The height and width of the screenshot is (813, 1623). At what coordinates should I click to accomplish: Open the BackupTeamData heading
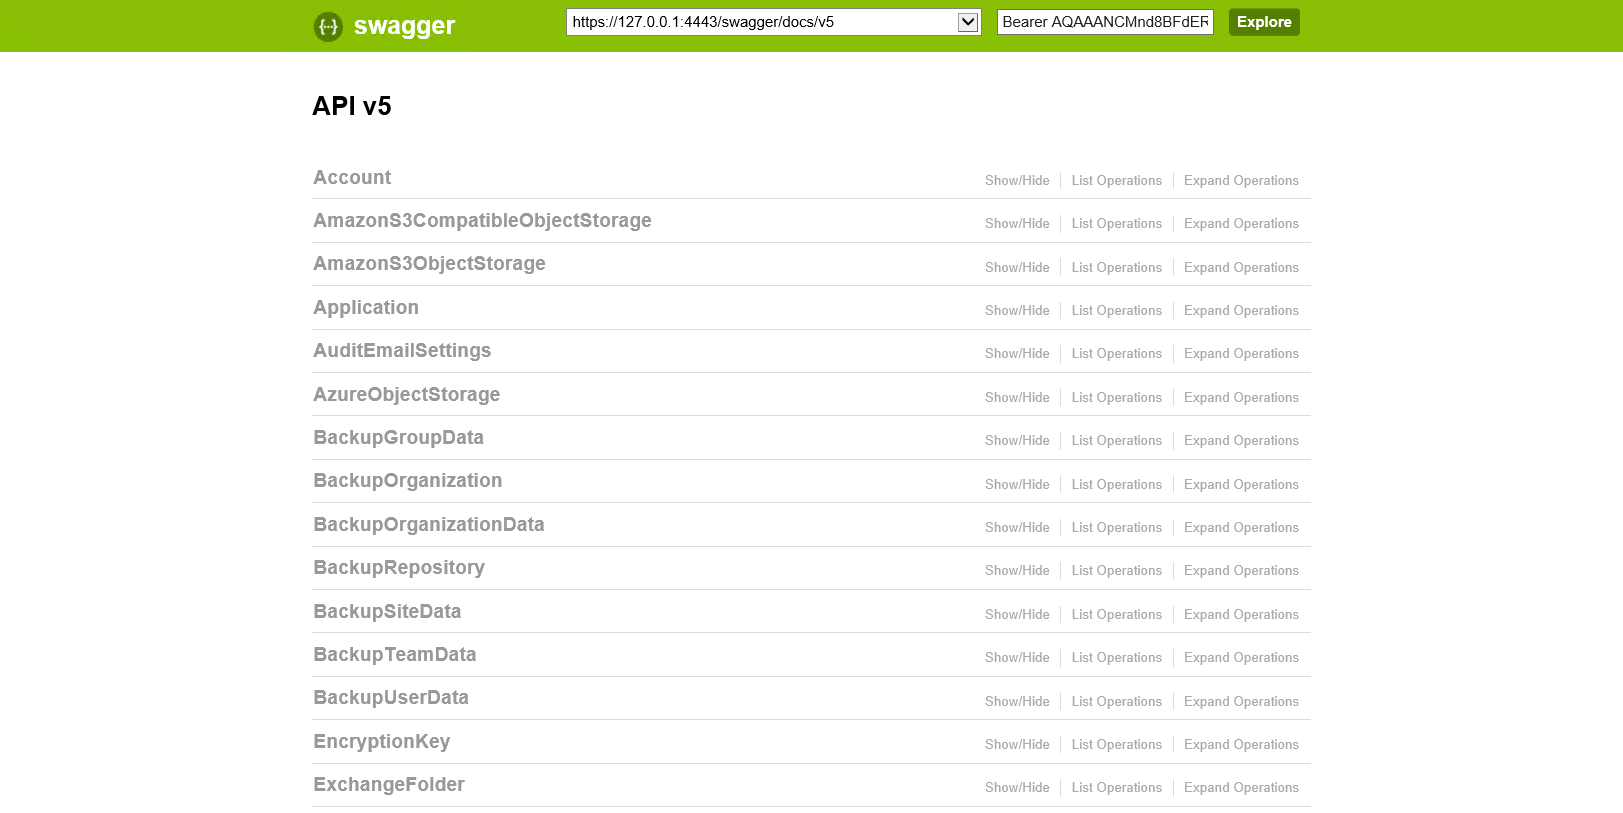click(394, 654)
